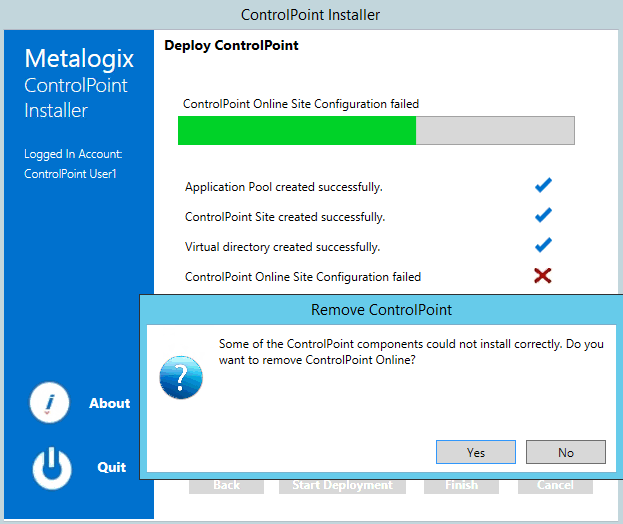The image size is (623, 524).
Task: Click the disabled Finish button
Action: pyautogui.click(x=461, y=486)
